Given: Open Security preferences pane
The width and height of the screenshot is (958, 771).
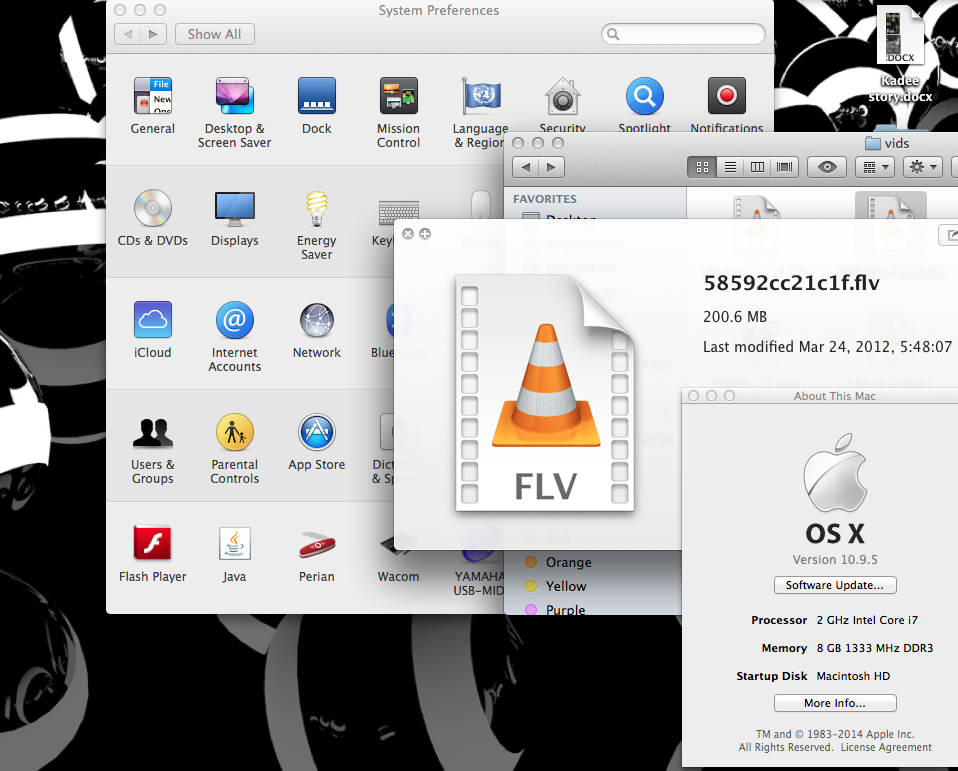Looking at the screenshot, I should click(x=562, y=104).
